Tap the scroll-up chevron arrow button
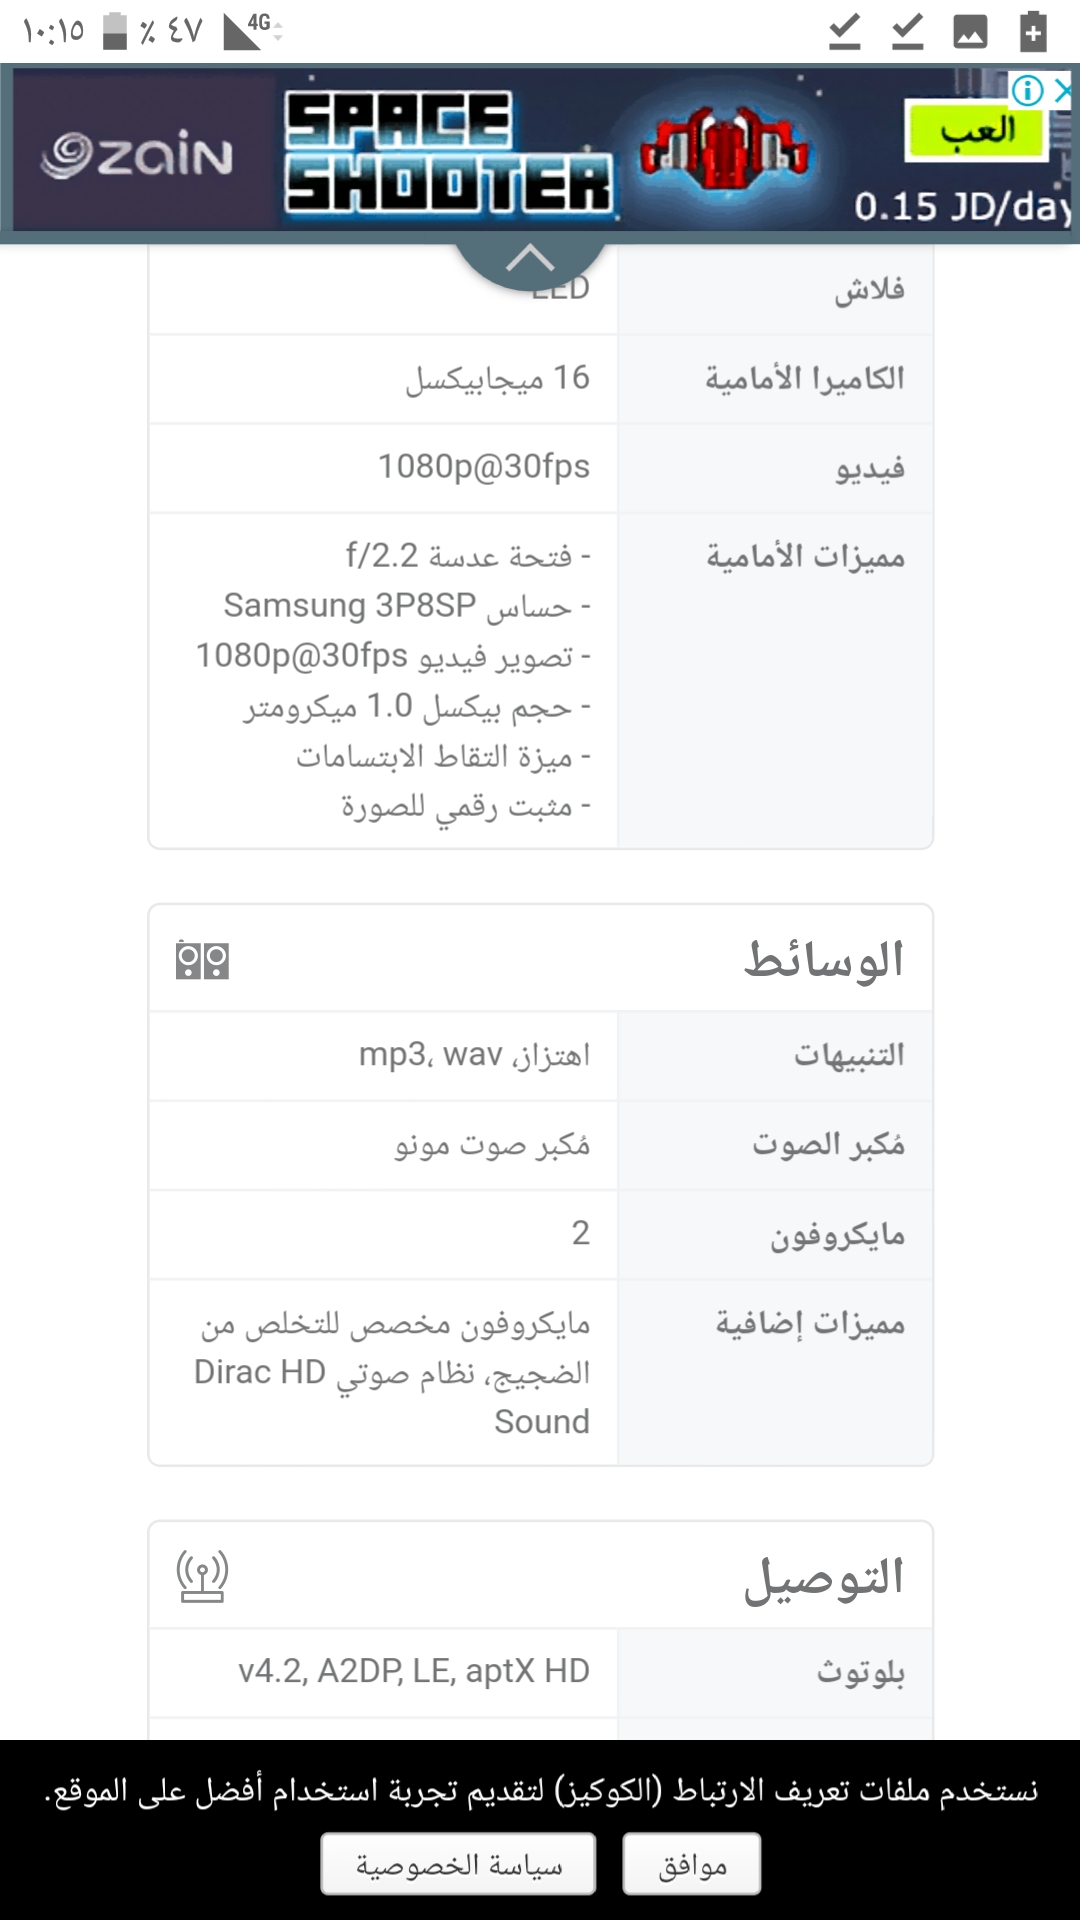The image size is (1080, 1920). (x=530, y=262)
